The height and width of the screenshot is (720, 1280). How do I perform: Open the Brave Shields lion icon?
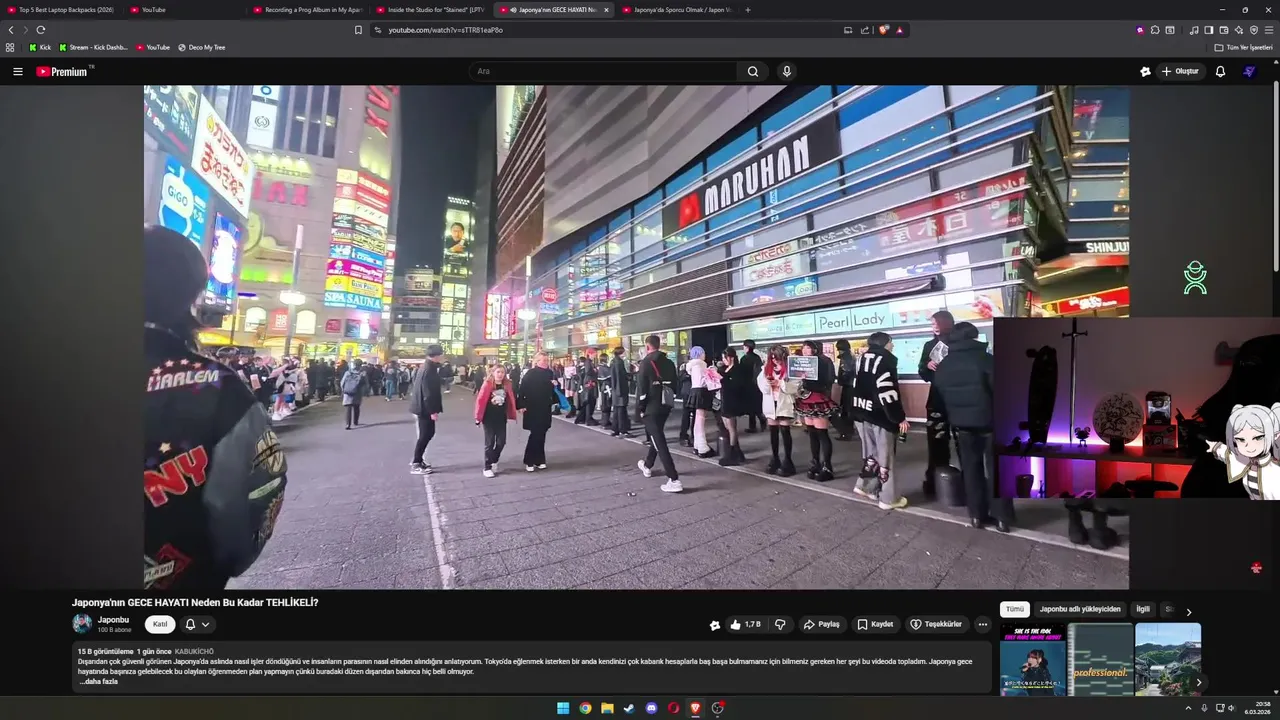pos(884,30)
